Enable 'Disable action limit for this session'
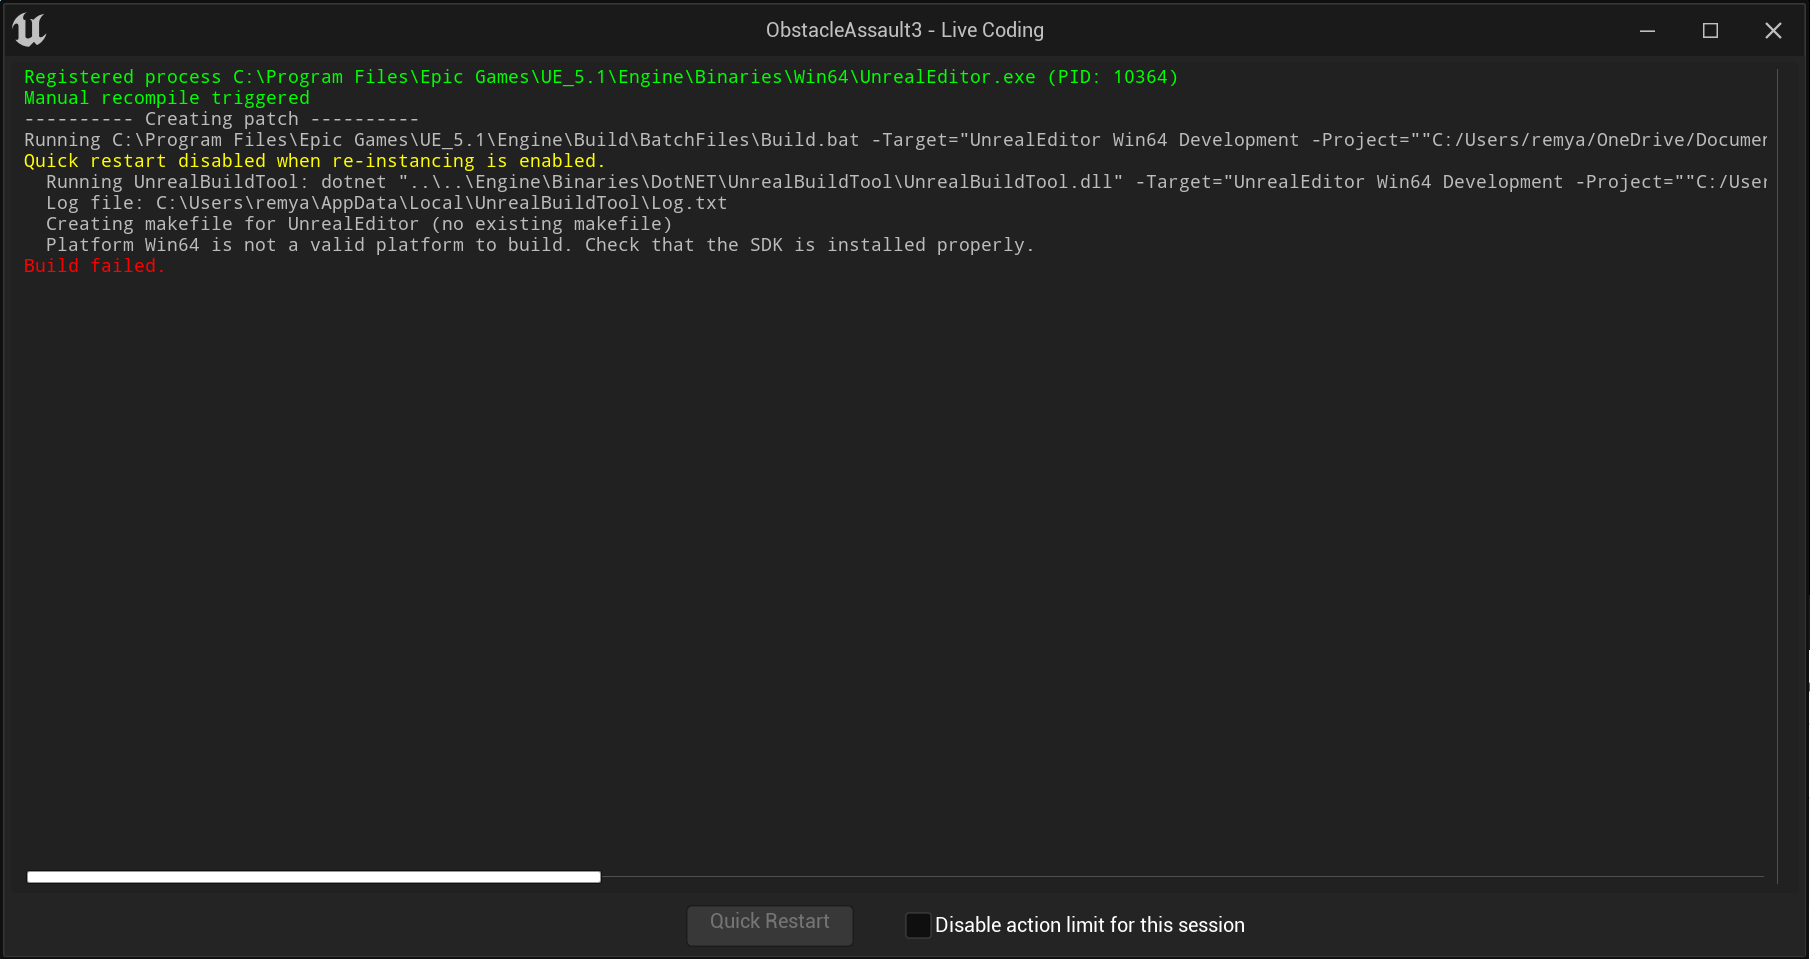This screenshot has height=959, width=1810. pos(917,925)
